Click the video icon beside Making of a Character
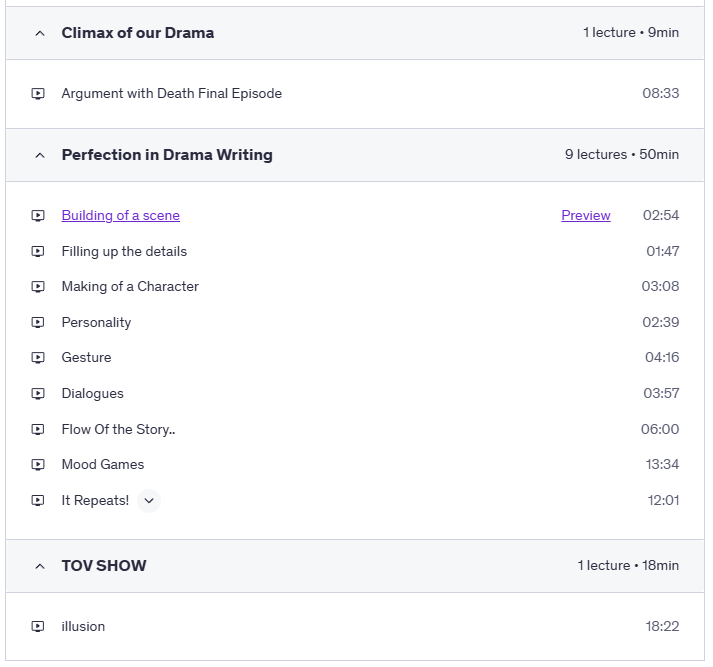This screenshot has height=667, width=713. click(x=38, y=287)
